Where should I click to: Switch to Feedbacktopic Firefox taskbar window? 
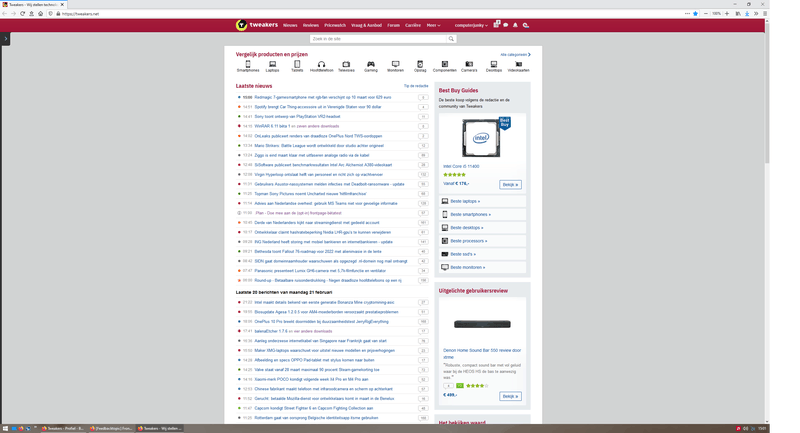pos(110,428)
